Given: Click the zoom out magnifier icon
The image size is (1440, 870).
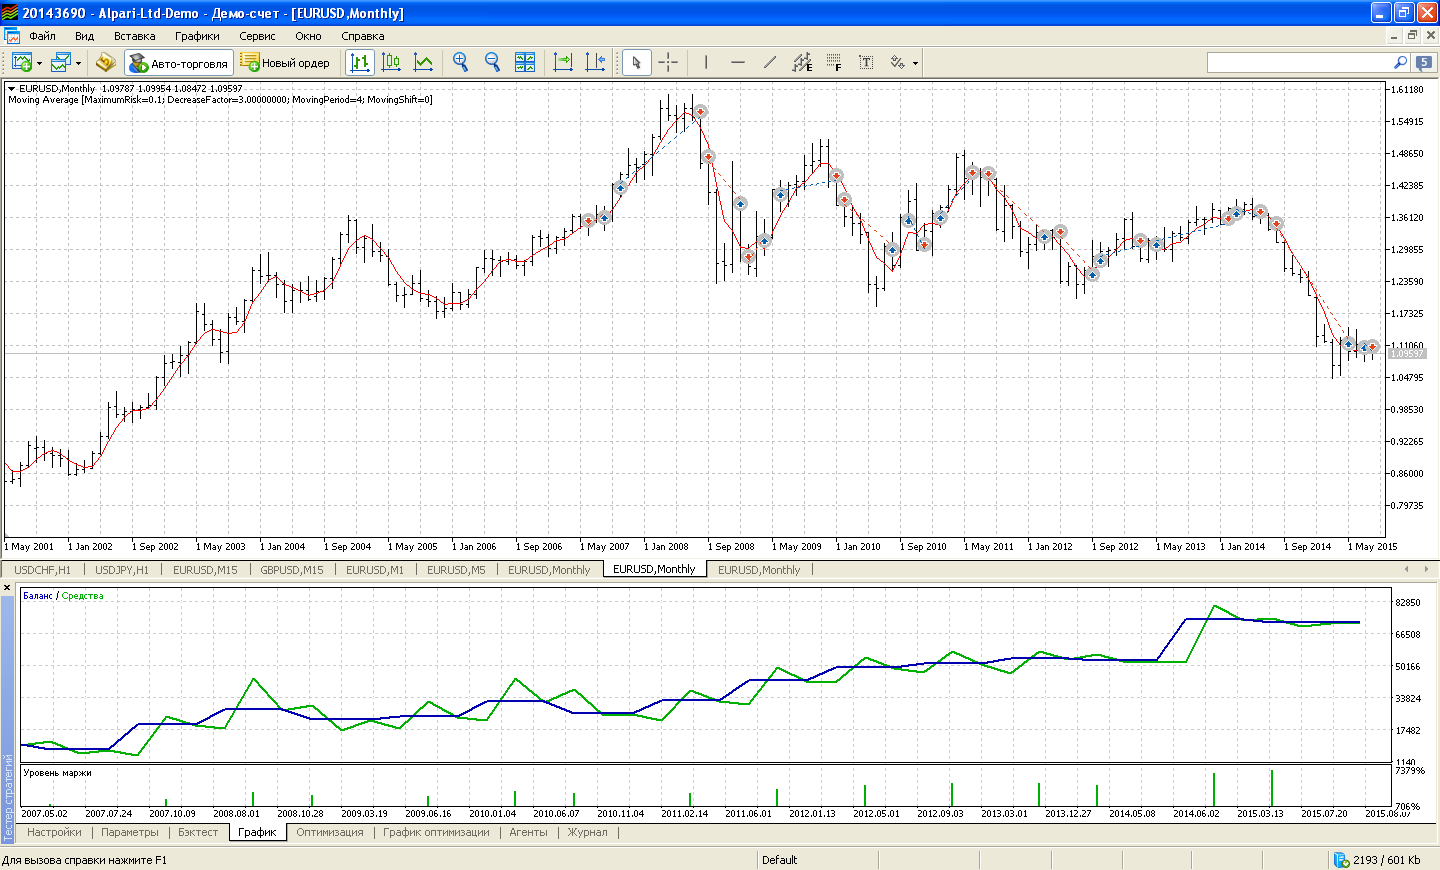Looking at the screenshot, I should click(492, 62).
